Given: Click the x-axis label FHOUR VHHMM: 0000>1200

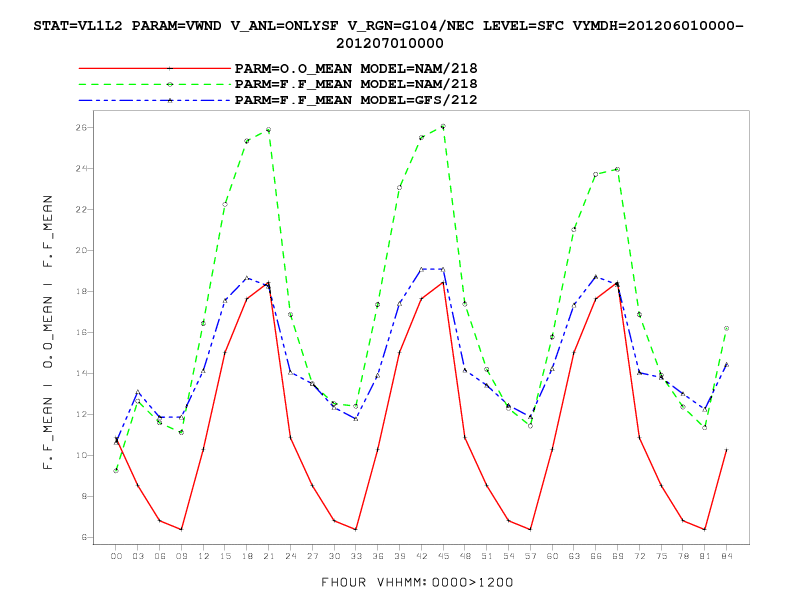Looking at the screenshot, I should tap(417, 582).
